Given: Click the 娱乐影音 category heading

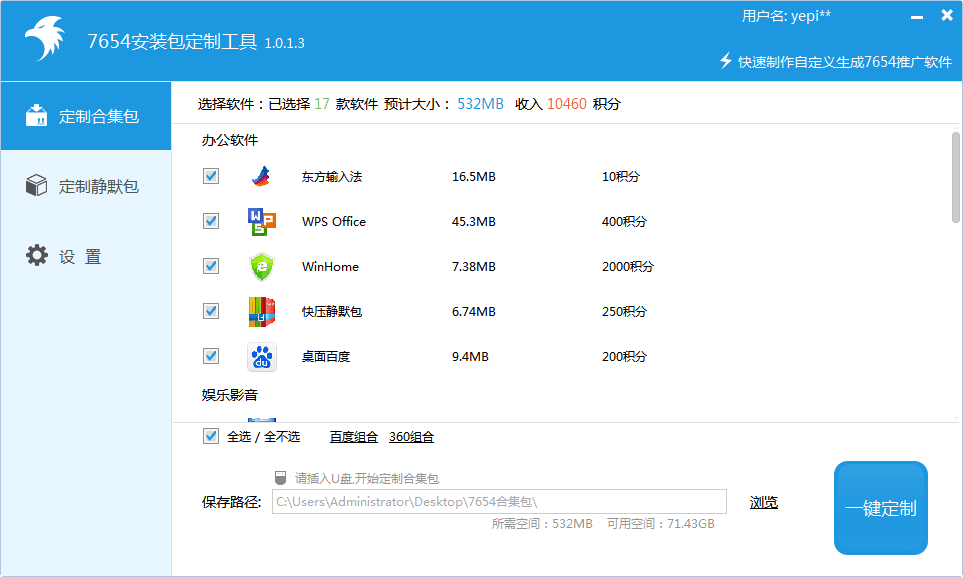Looking at the screenshot, I should click(x=230, y=394).
